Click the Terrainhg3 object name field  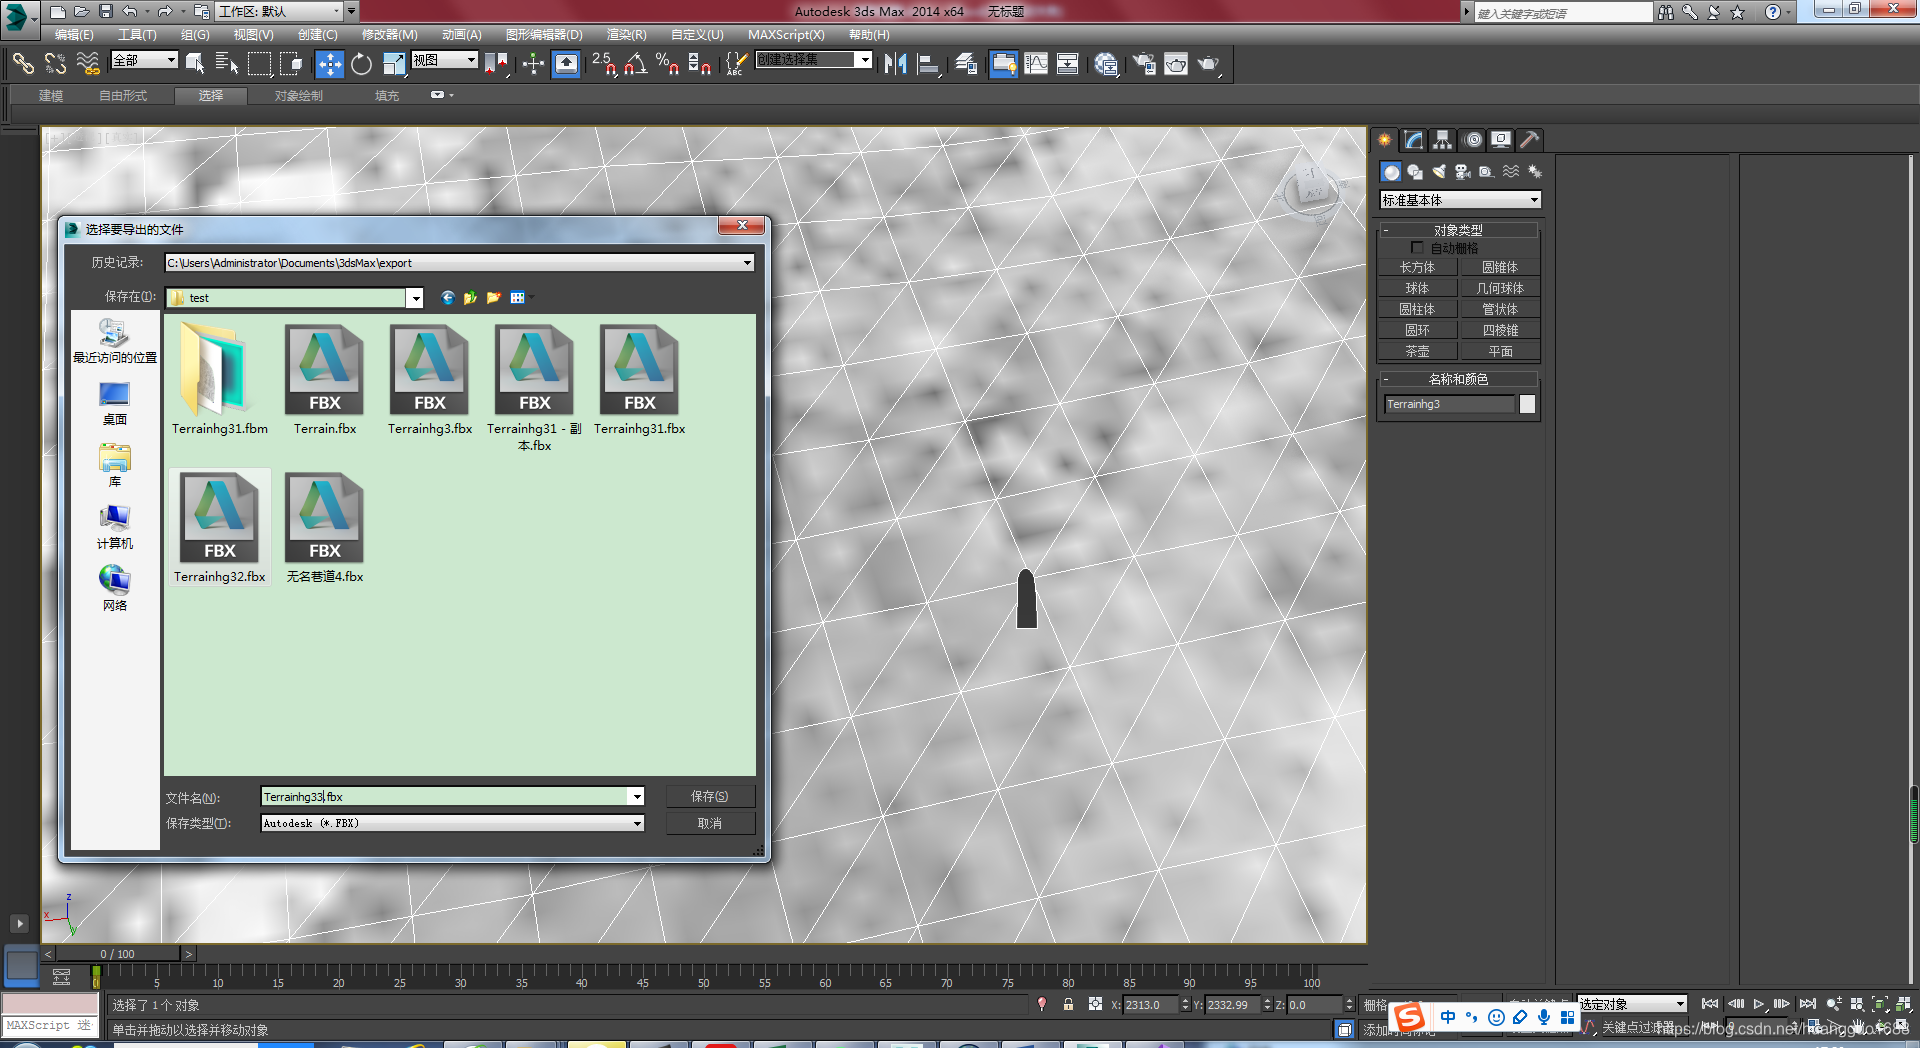(x=1449, y=404)
